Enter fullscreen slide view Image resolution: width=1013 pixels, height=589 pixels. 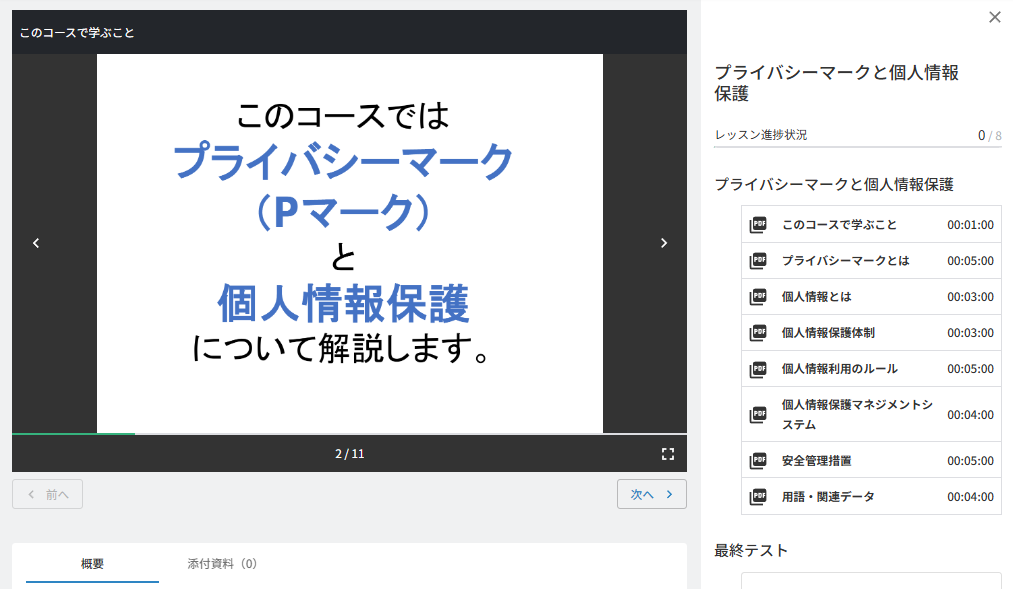(x=668, y=454)
